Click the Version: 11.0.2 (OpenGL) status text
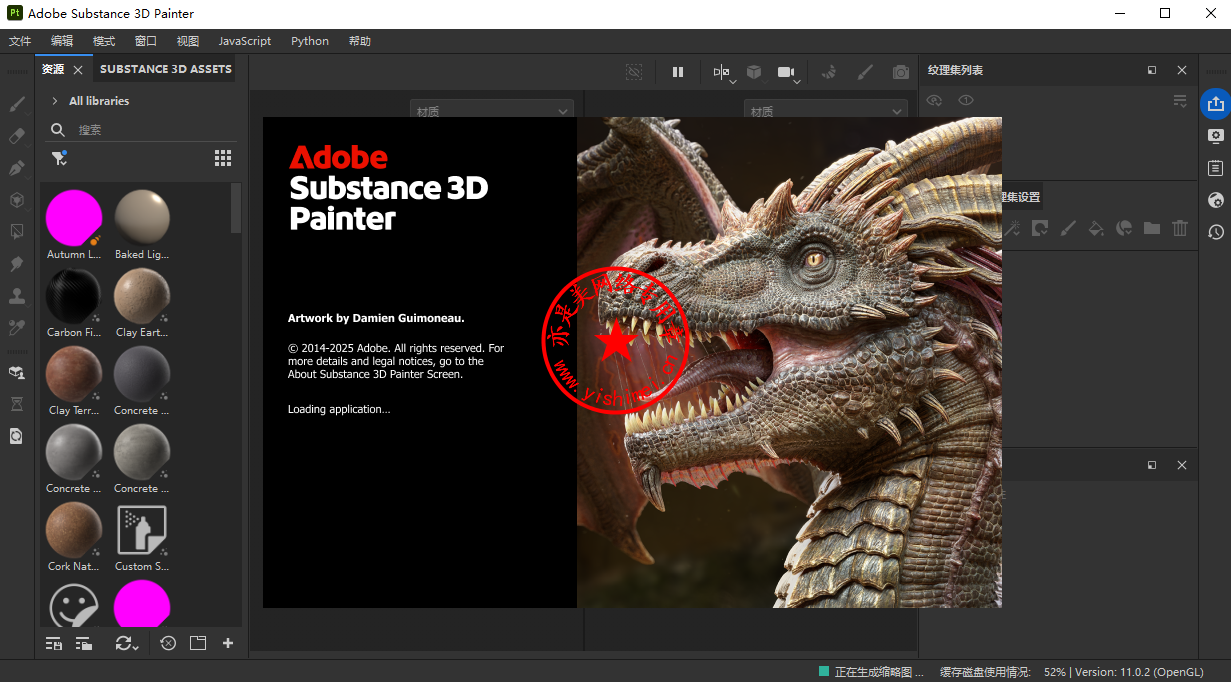Image resolution: width=1231 pixels, height=682 pixels. click(1140, 672)
